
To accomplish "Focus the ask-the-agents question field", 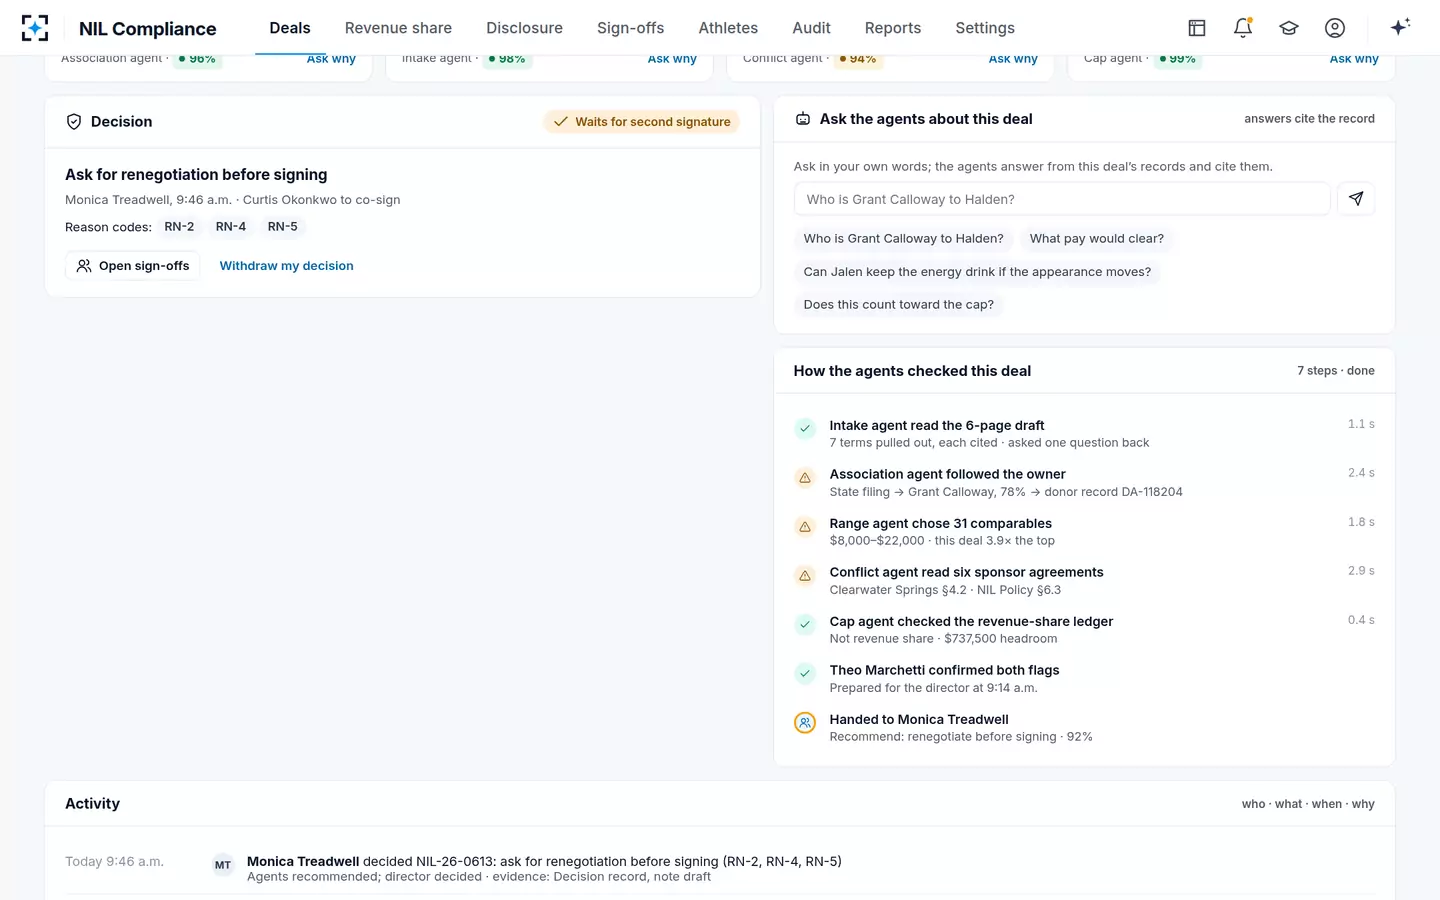I will coord(1062,199).
